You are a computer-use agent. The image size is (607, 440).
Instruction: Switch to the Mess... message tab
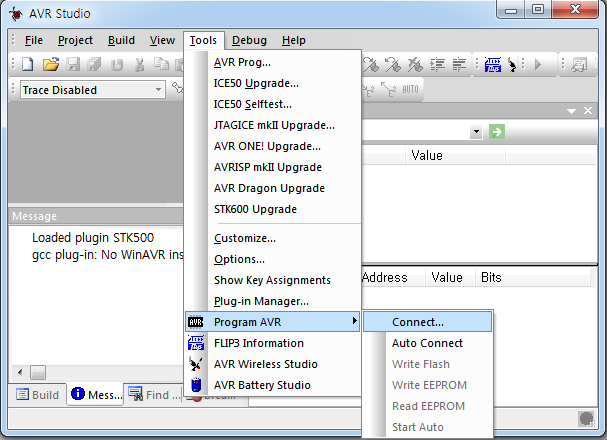tap(95, 394)
